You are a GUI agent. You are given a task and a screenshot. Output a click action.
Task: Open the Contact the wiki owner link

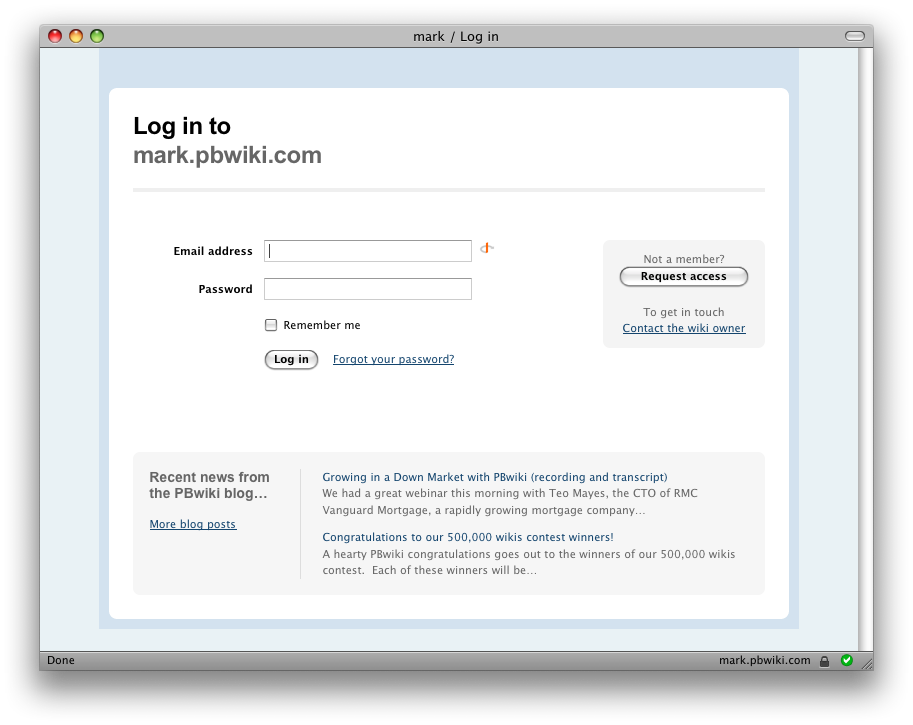[683, 328]
